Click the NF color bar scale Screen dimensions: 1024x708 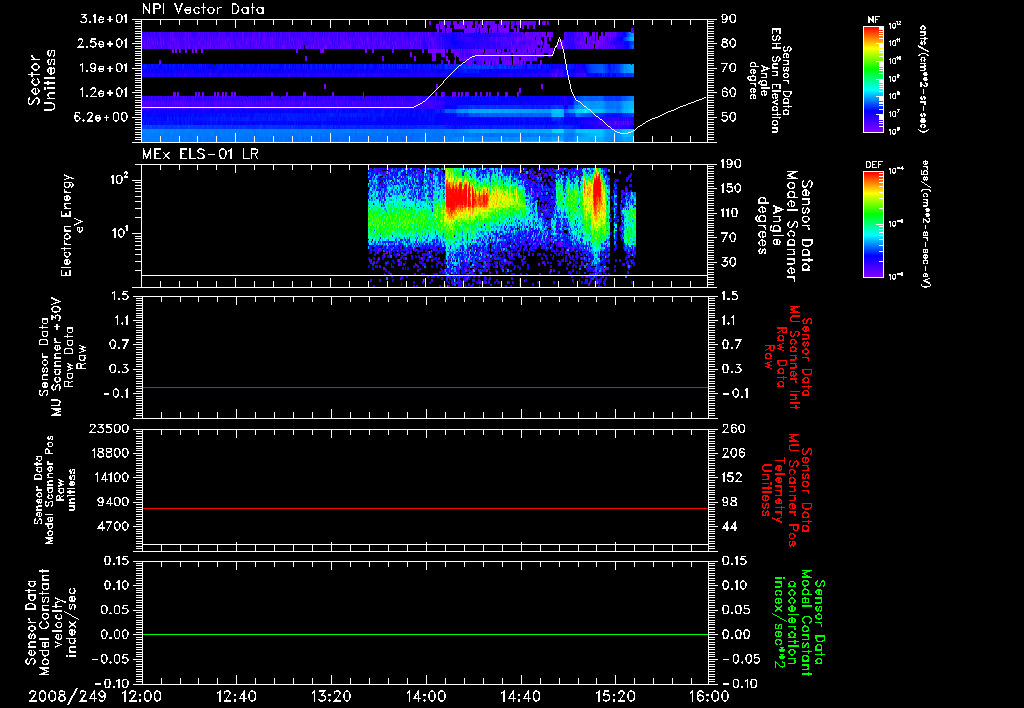pos(874,79)
